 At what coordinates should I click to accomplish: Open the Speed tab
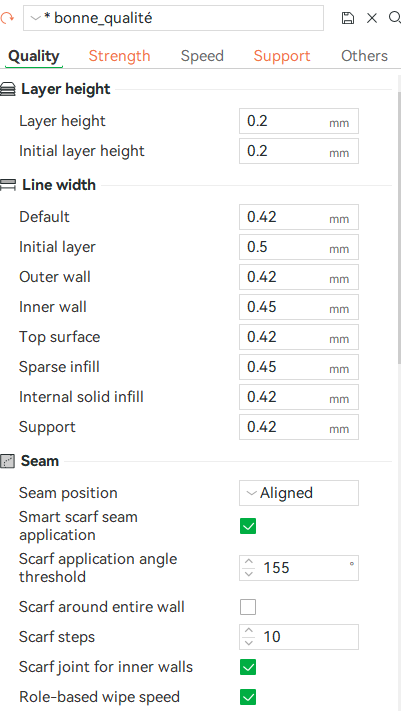202,56
